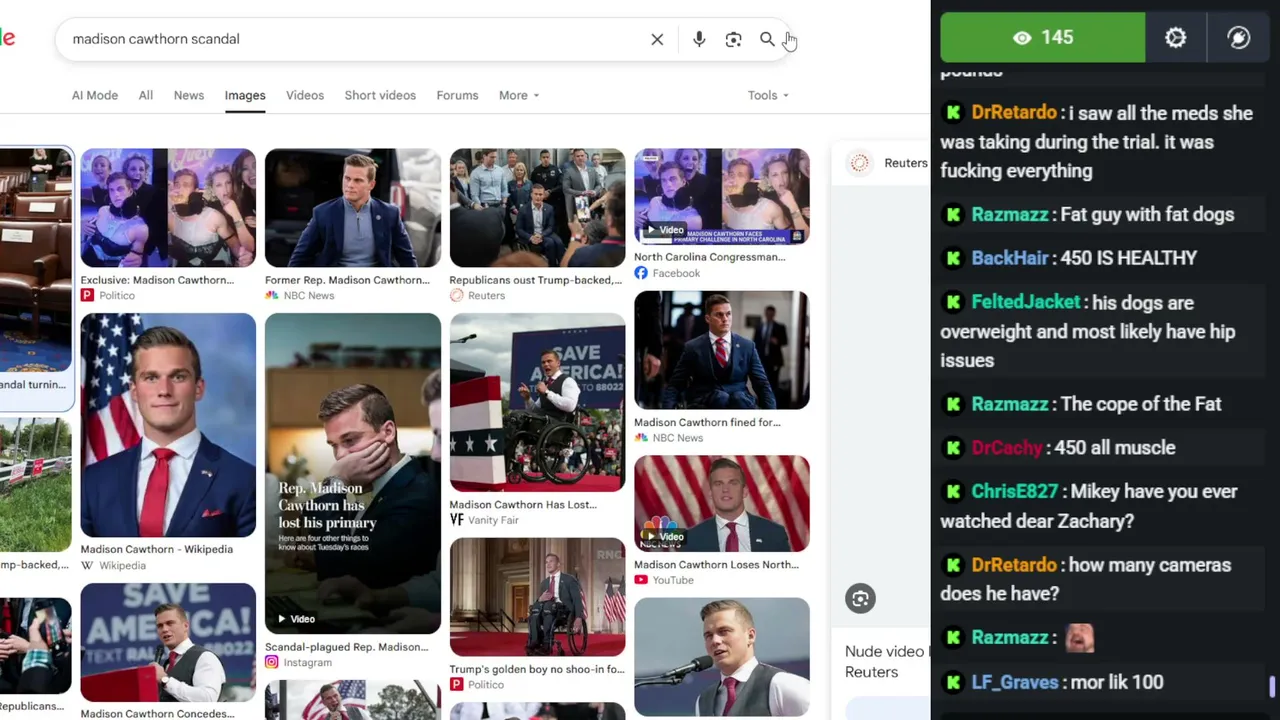Screen dimensions: 1280x720
Task: Click the Kick badge beside BackHair
Action: click(x=953, y=258)
